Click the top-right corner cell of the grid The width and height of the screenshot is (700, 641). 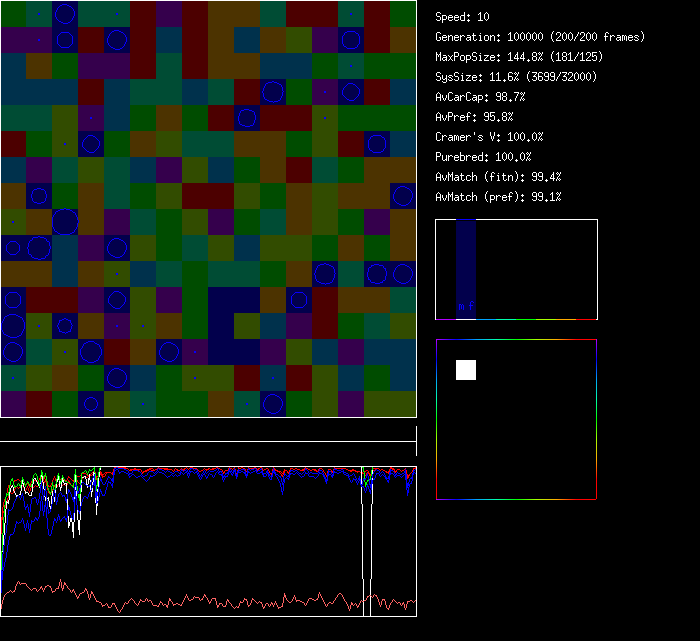click(x=403, y=13)
